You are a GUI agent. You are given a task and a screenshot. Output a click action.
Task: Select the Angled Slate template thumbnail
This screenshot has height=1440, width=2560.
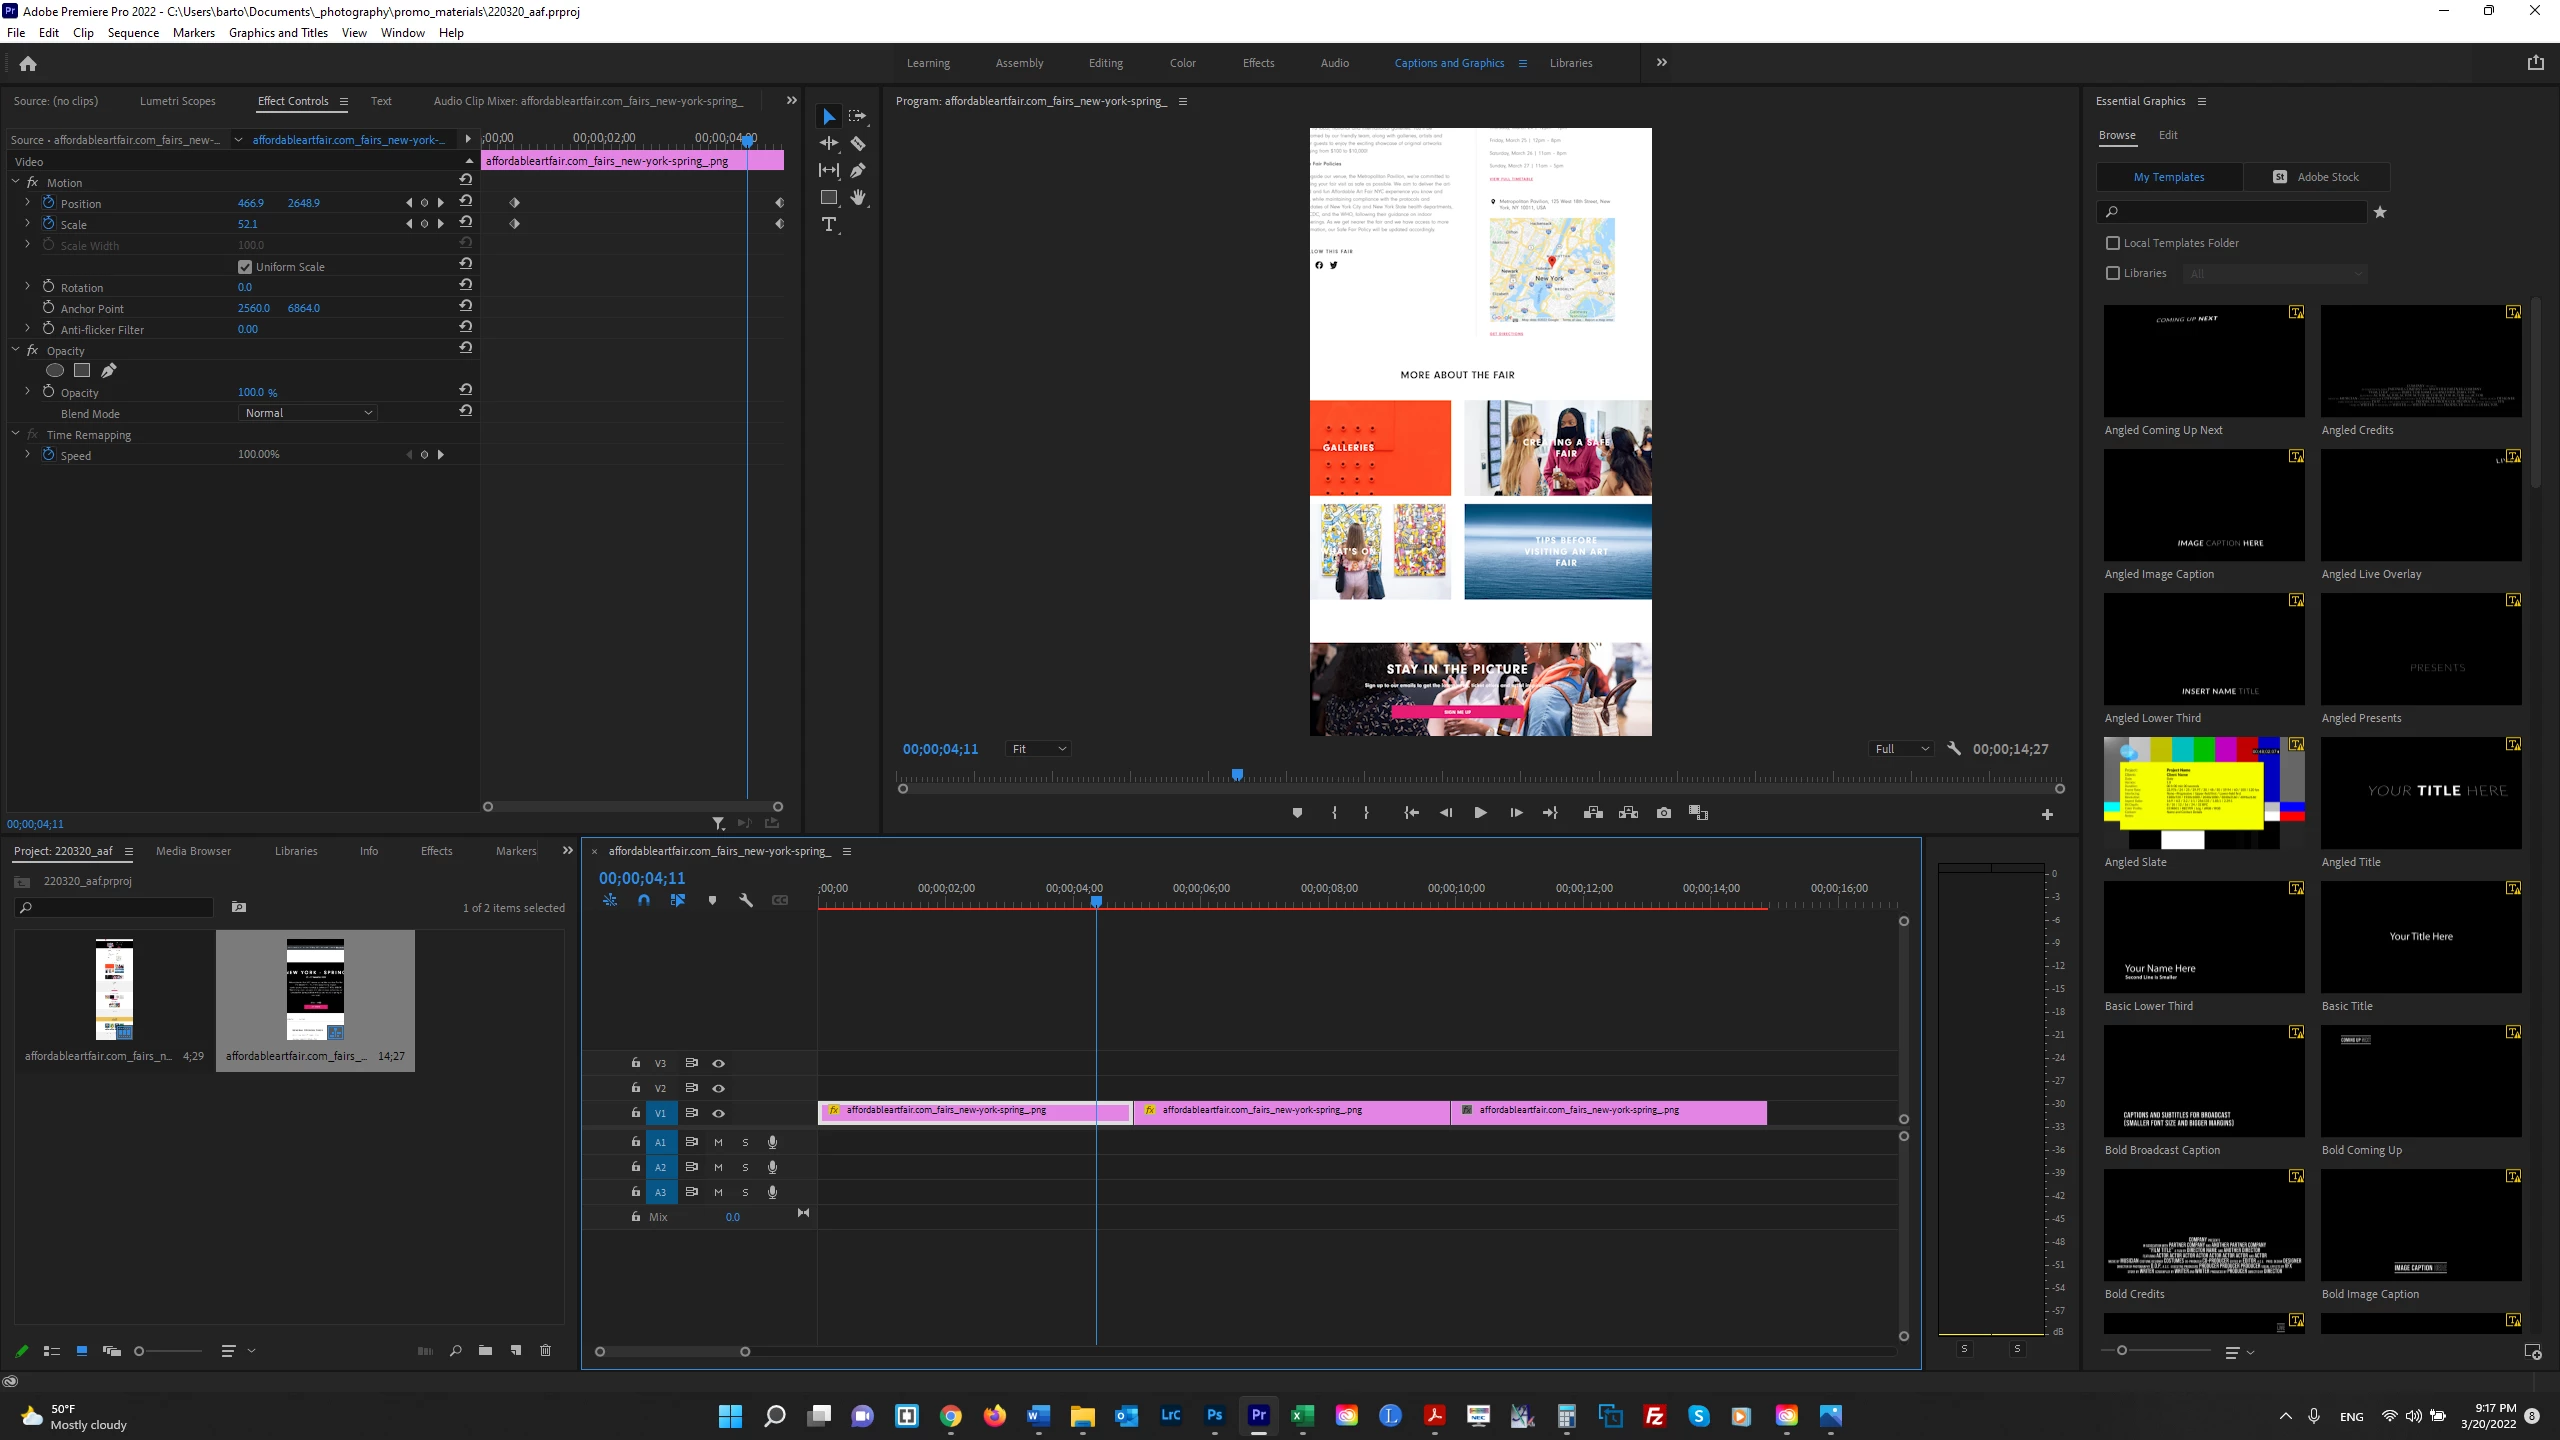(x=2204, y=793)
